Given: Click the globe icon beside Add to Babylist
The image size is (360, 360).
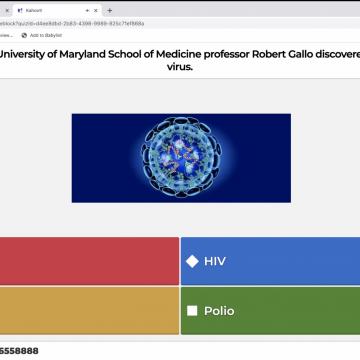Looking at the screenshot, I should (24, 35).
